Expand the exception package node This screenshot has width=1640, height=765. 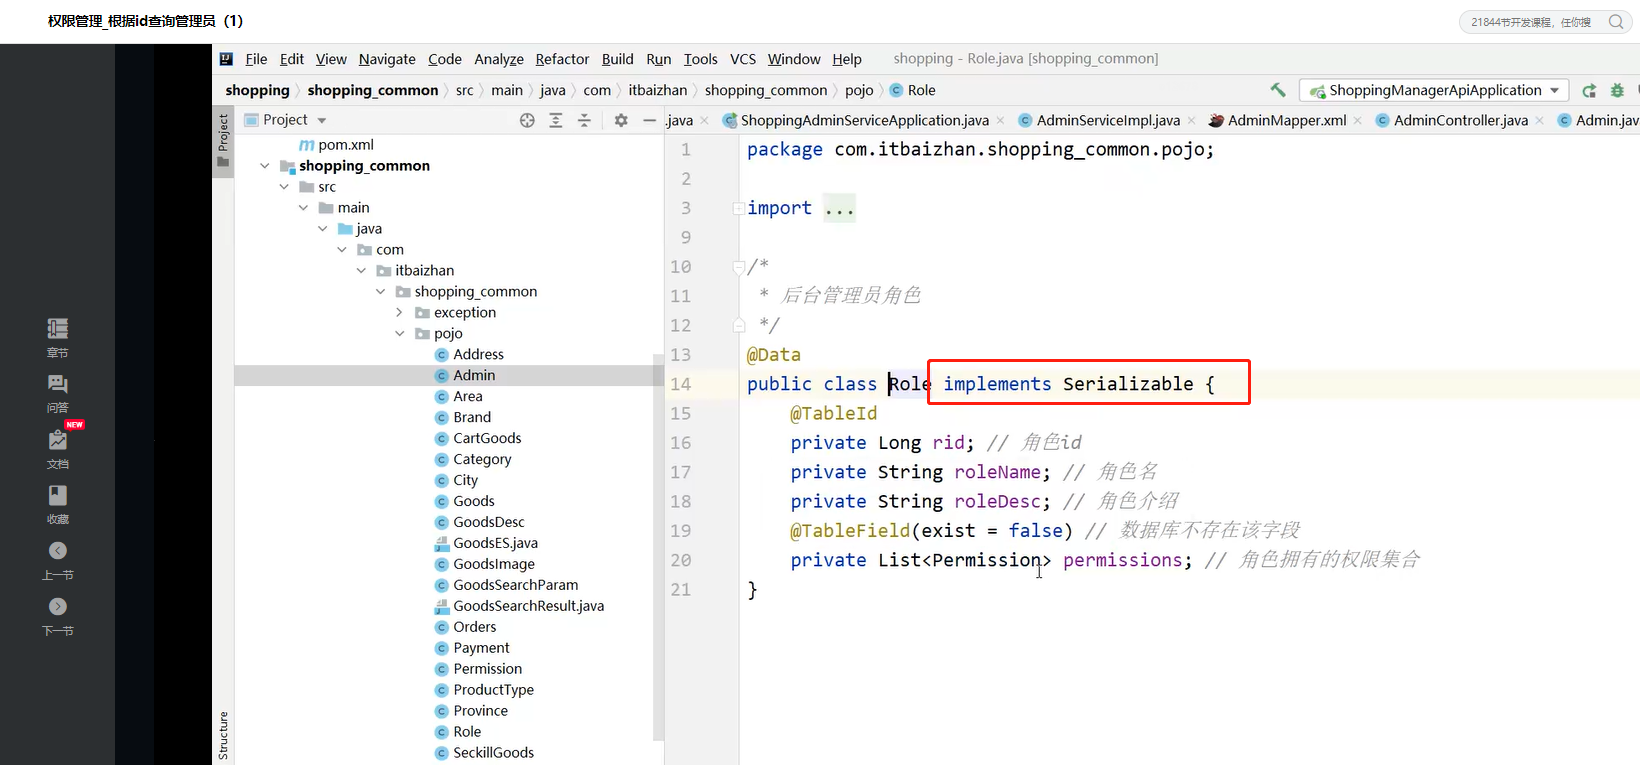point(399,313)
